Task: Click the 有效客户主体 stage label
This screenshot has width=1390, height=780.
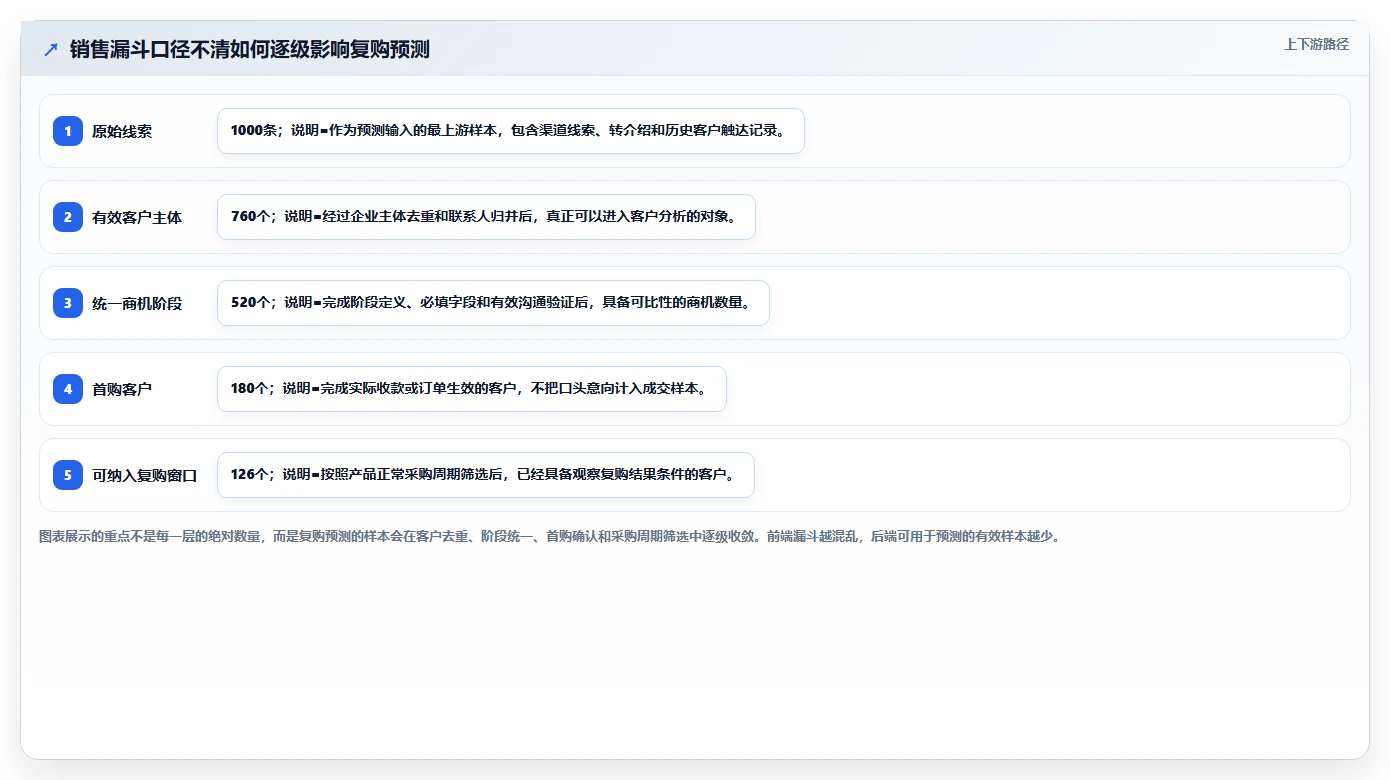Action: 137,217
